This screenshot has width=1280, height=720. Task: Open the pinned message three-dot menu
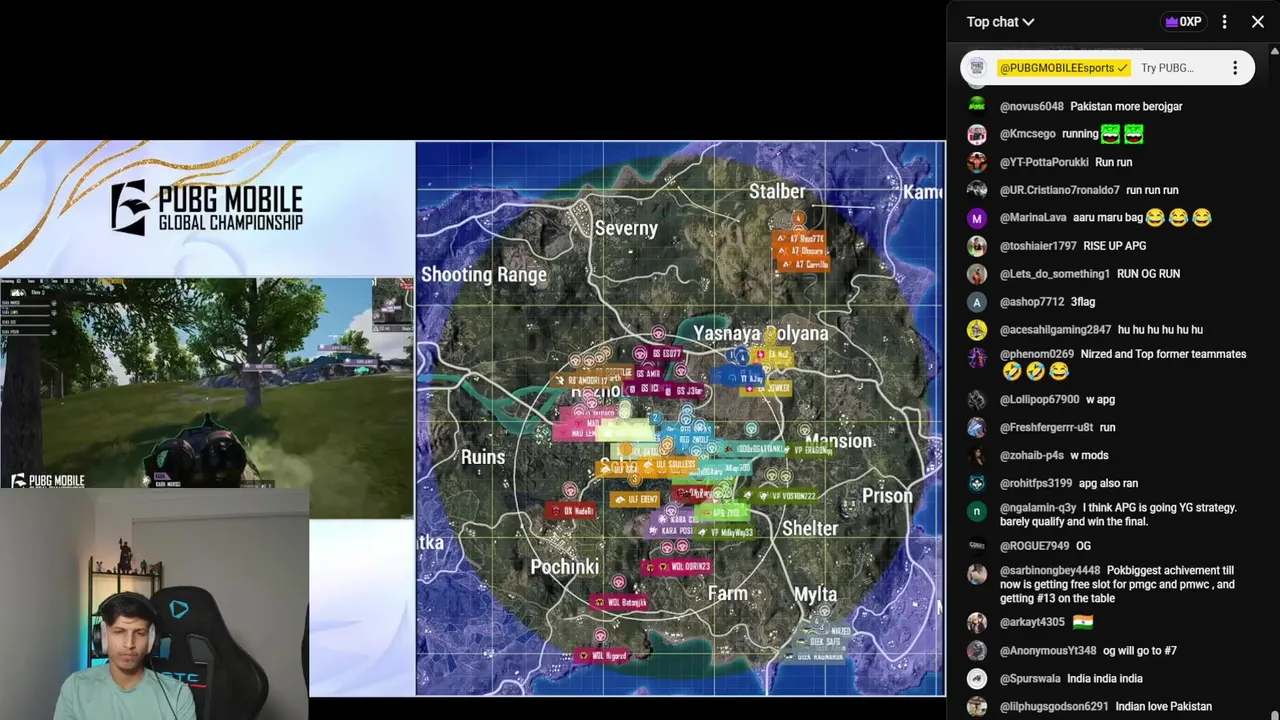click(x=1235, y=68)
